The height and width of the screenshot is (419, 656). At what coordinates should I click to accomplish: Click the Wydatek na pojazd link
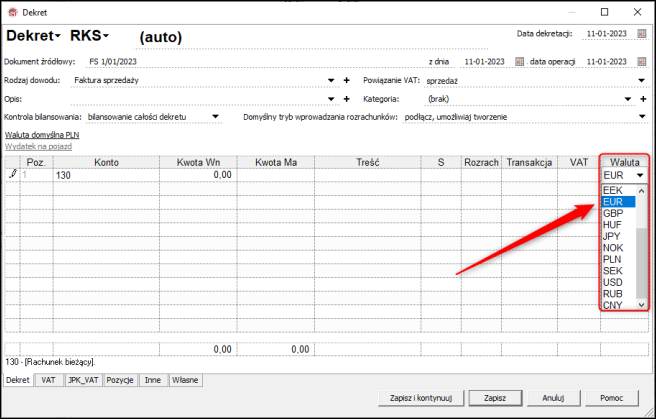coord(38,146)
